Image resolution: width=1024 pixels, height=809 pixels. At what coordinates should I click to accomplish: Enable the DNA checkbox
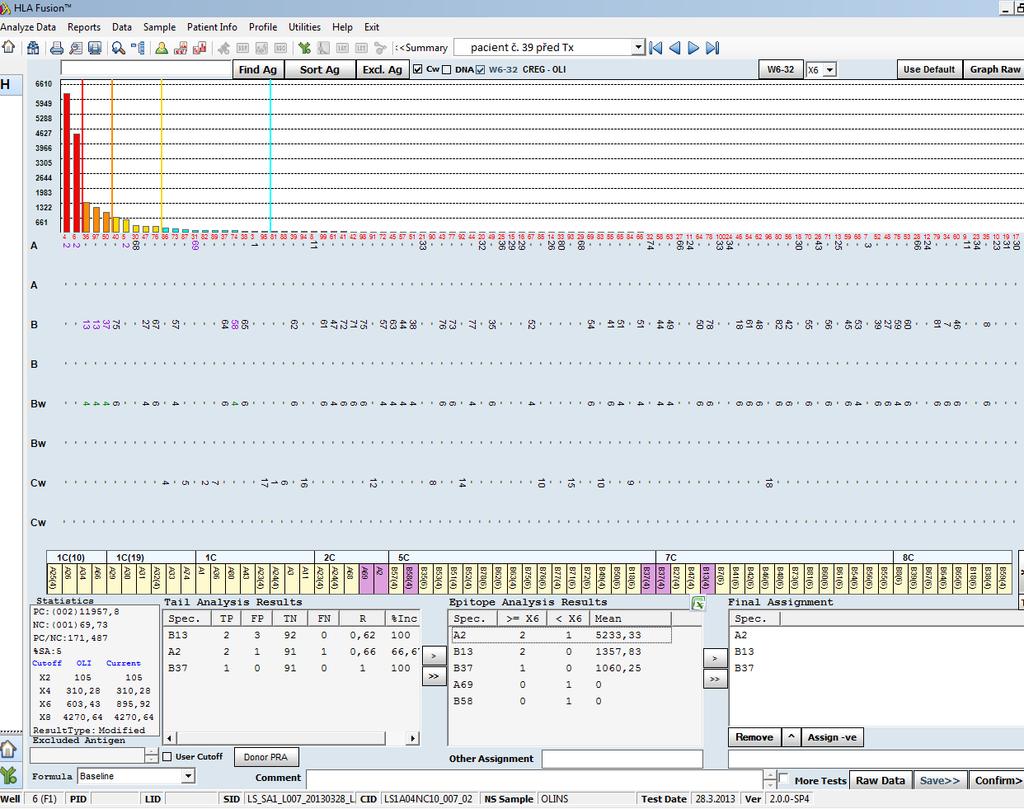447,69
